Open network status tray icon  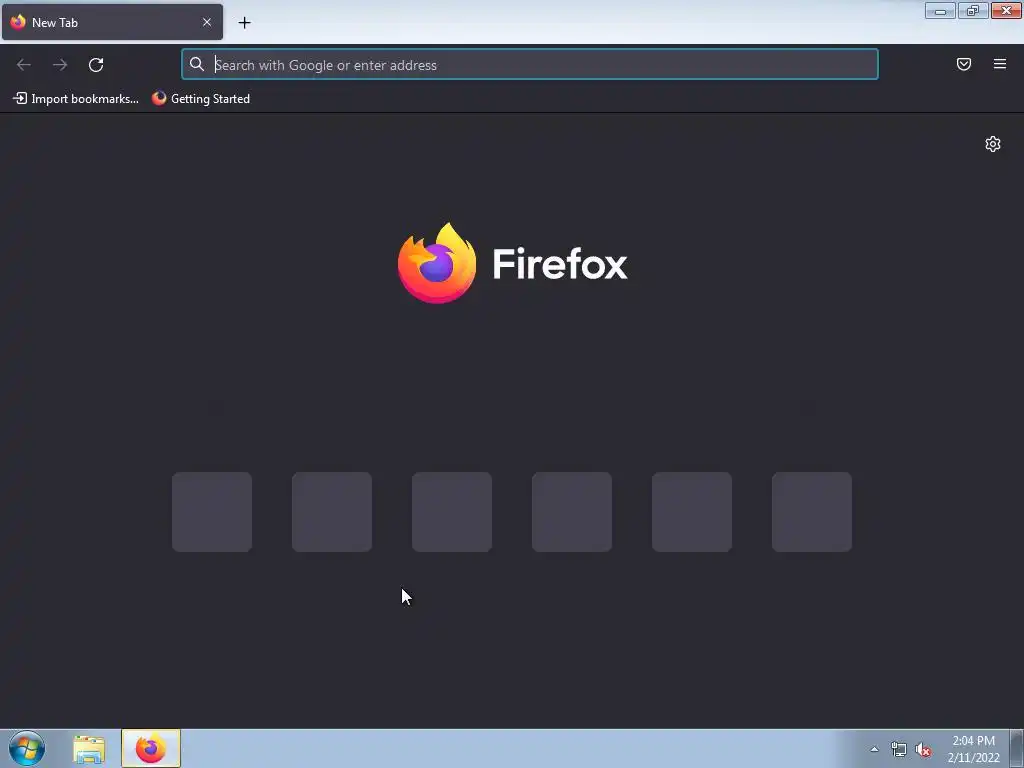pos(899,749)
